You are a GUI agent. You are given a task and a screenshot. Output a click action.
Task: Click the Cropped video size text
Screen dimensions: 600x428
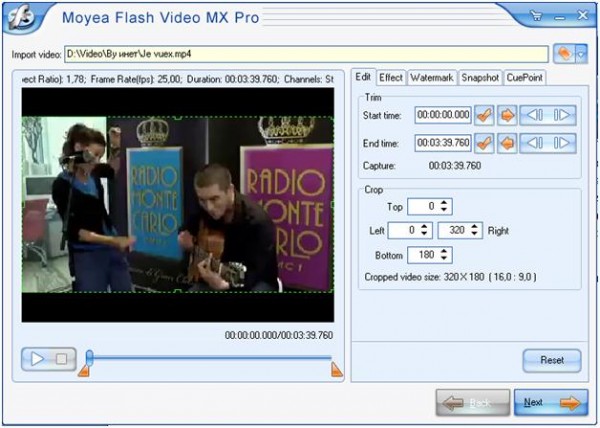point(450,277)
